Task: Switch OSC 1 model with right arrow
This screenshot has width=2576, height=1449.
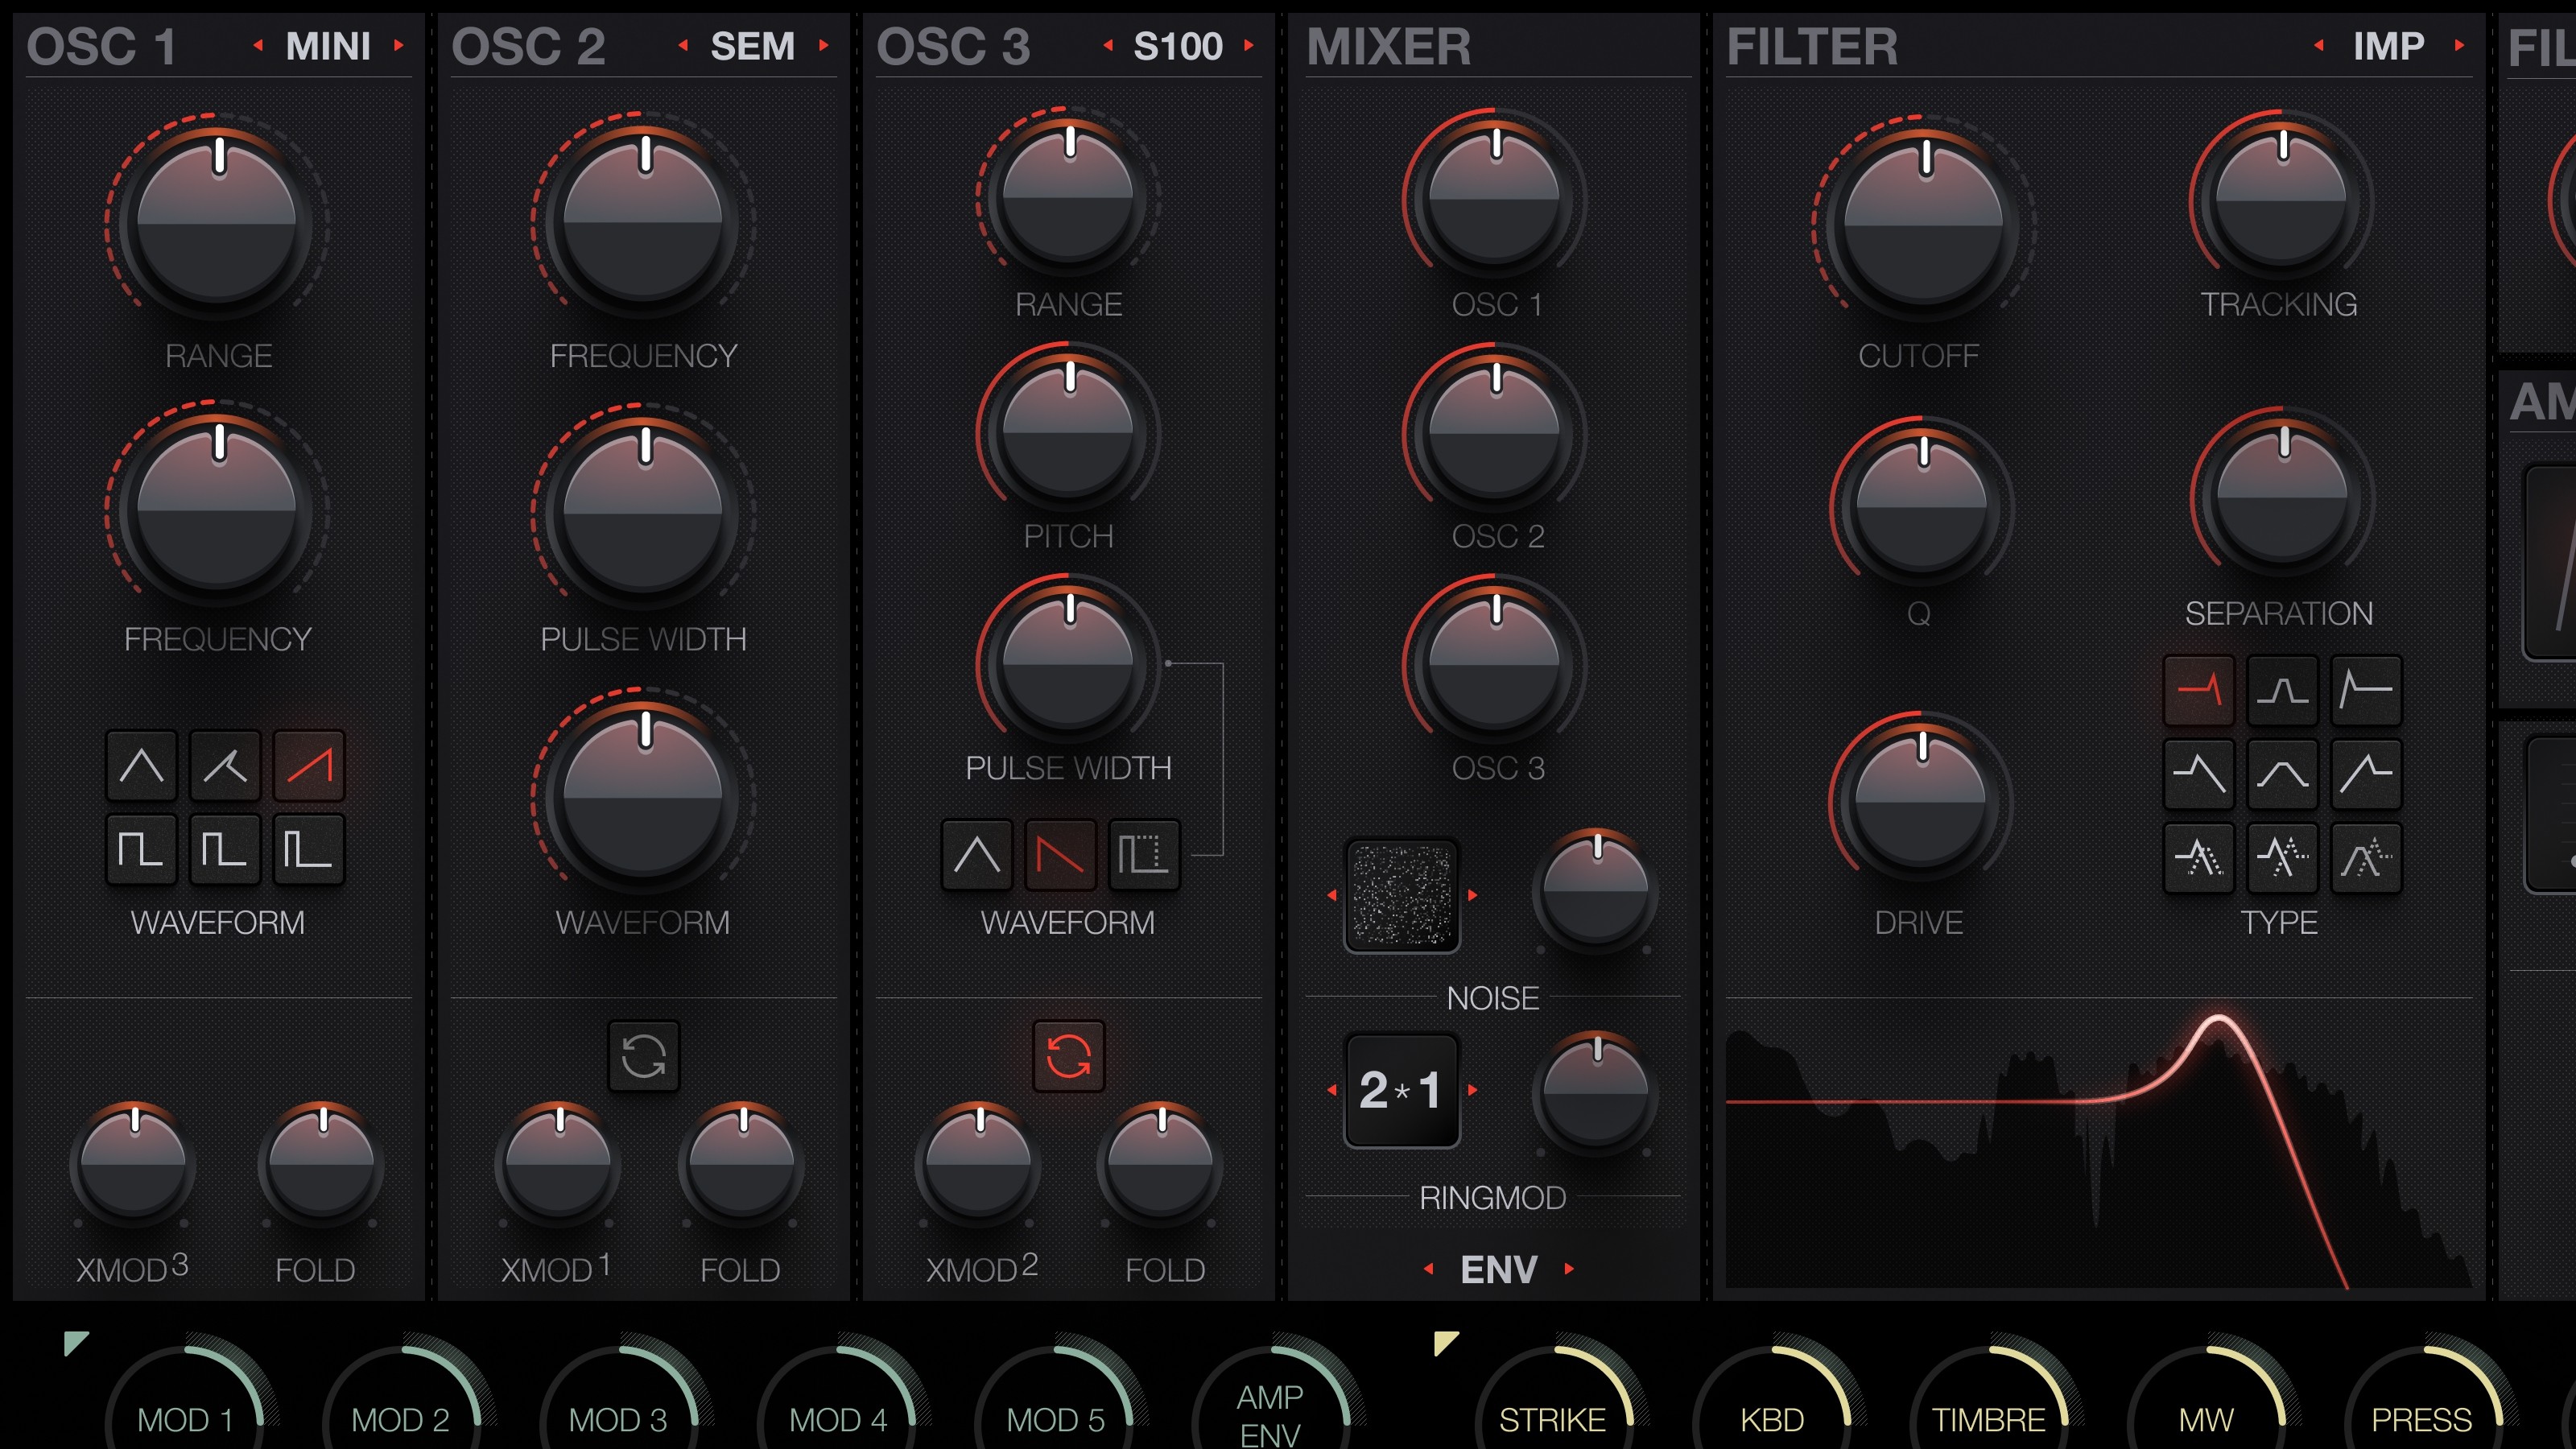Action: point(399,45)
